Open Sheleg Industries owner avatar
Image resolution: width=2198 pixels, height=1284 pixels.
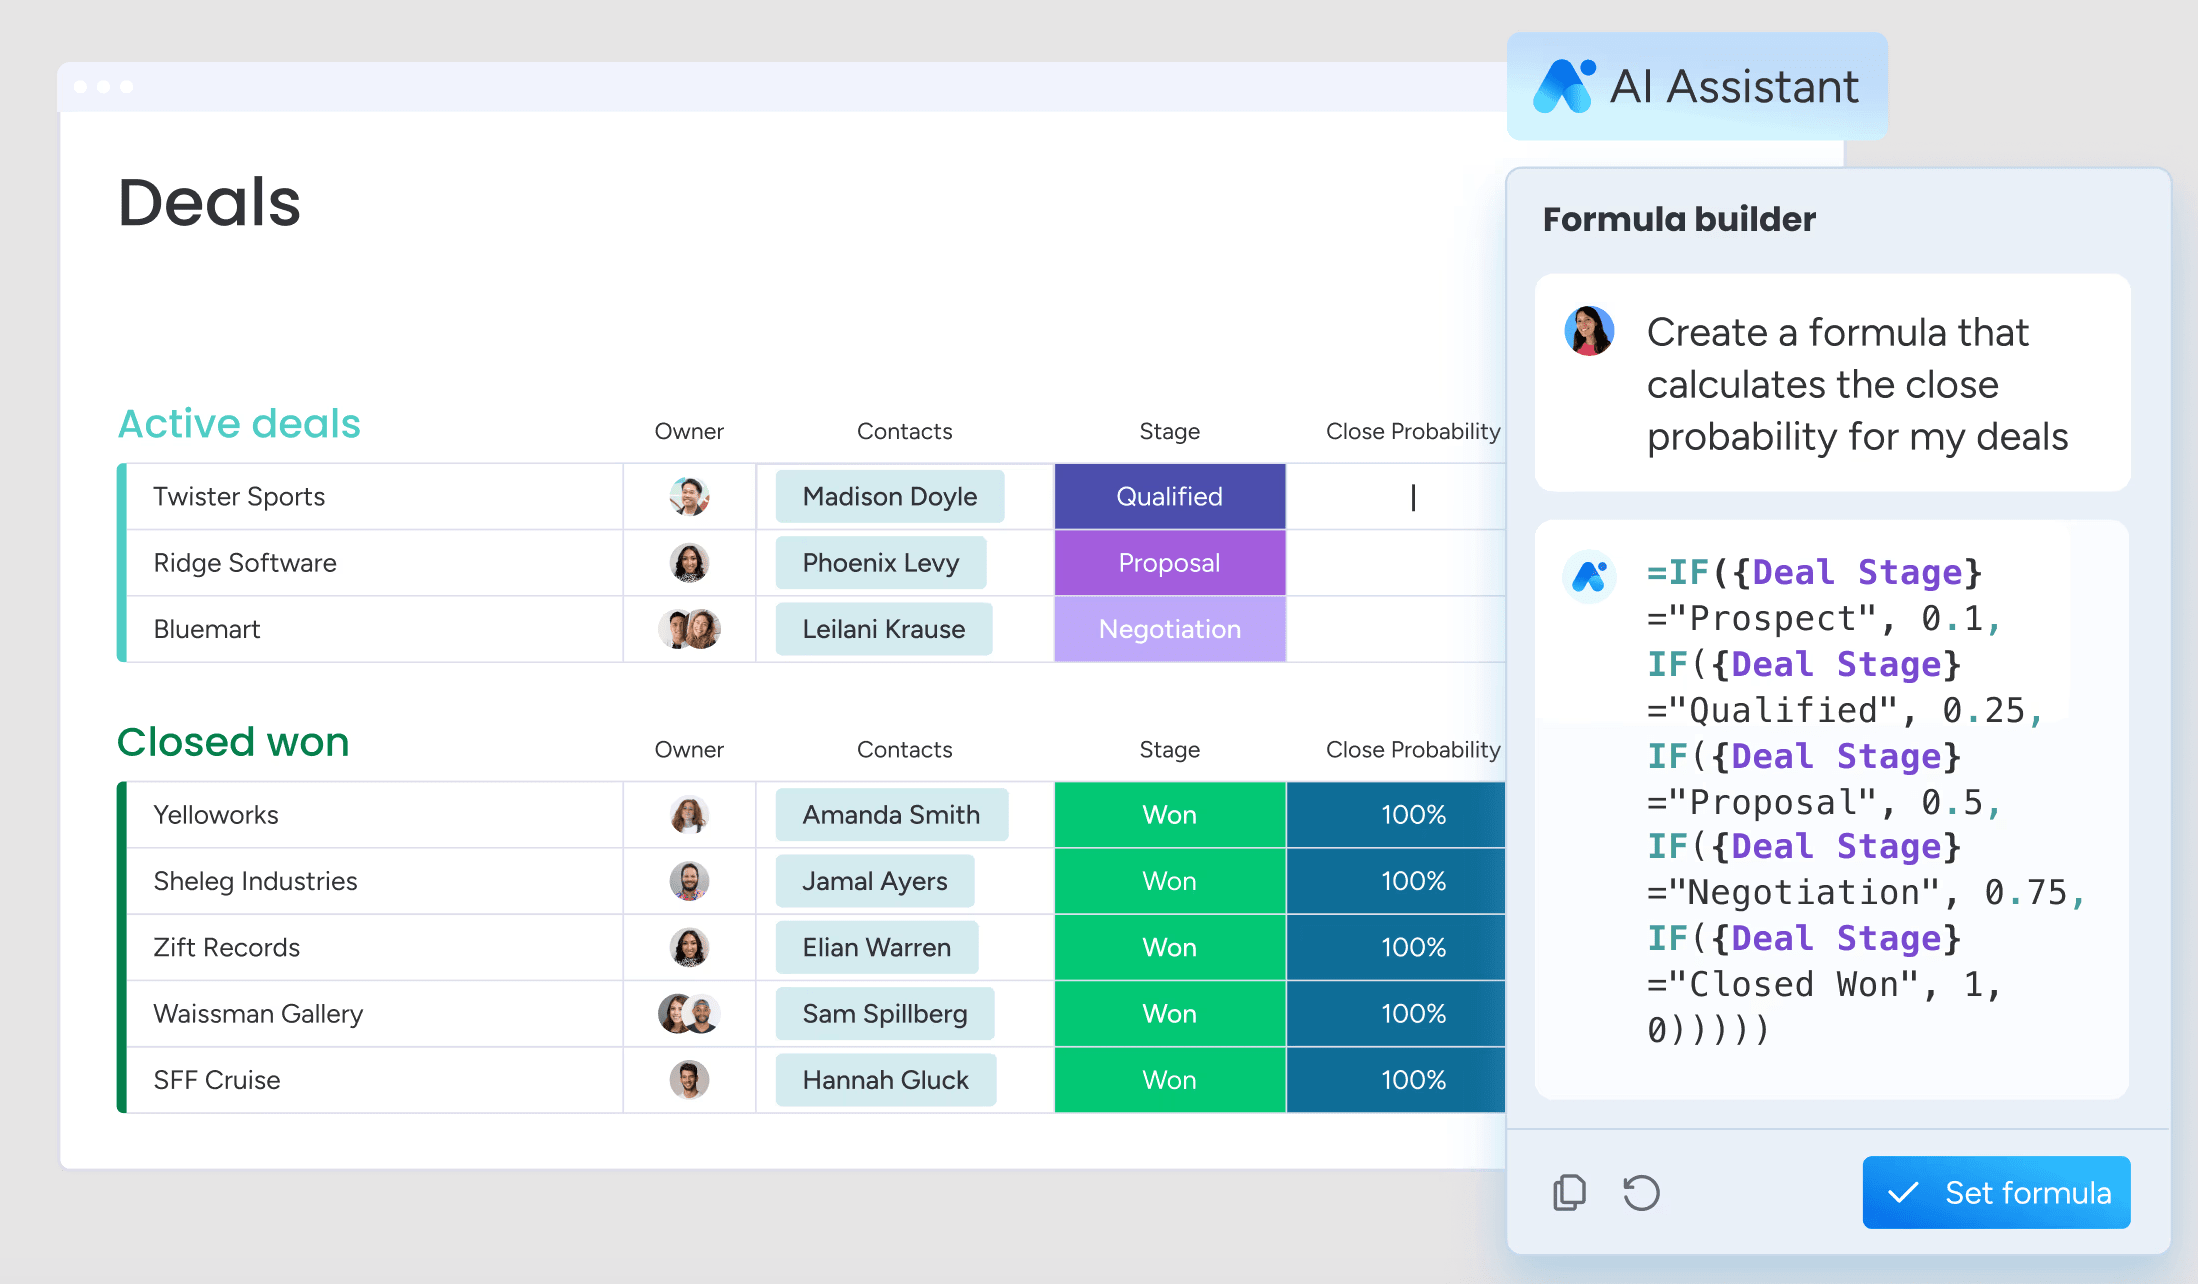[x=689, y=881]
